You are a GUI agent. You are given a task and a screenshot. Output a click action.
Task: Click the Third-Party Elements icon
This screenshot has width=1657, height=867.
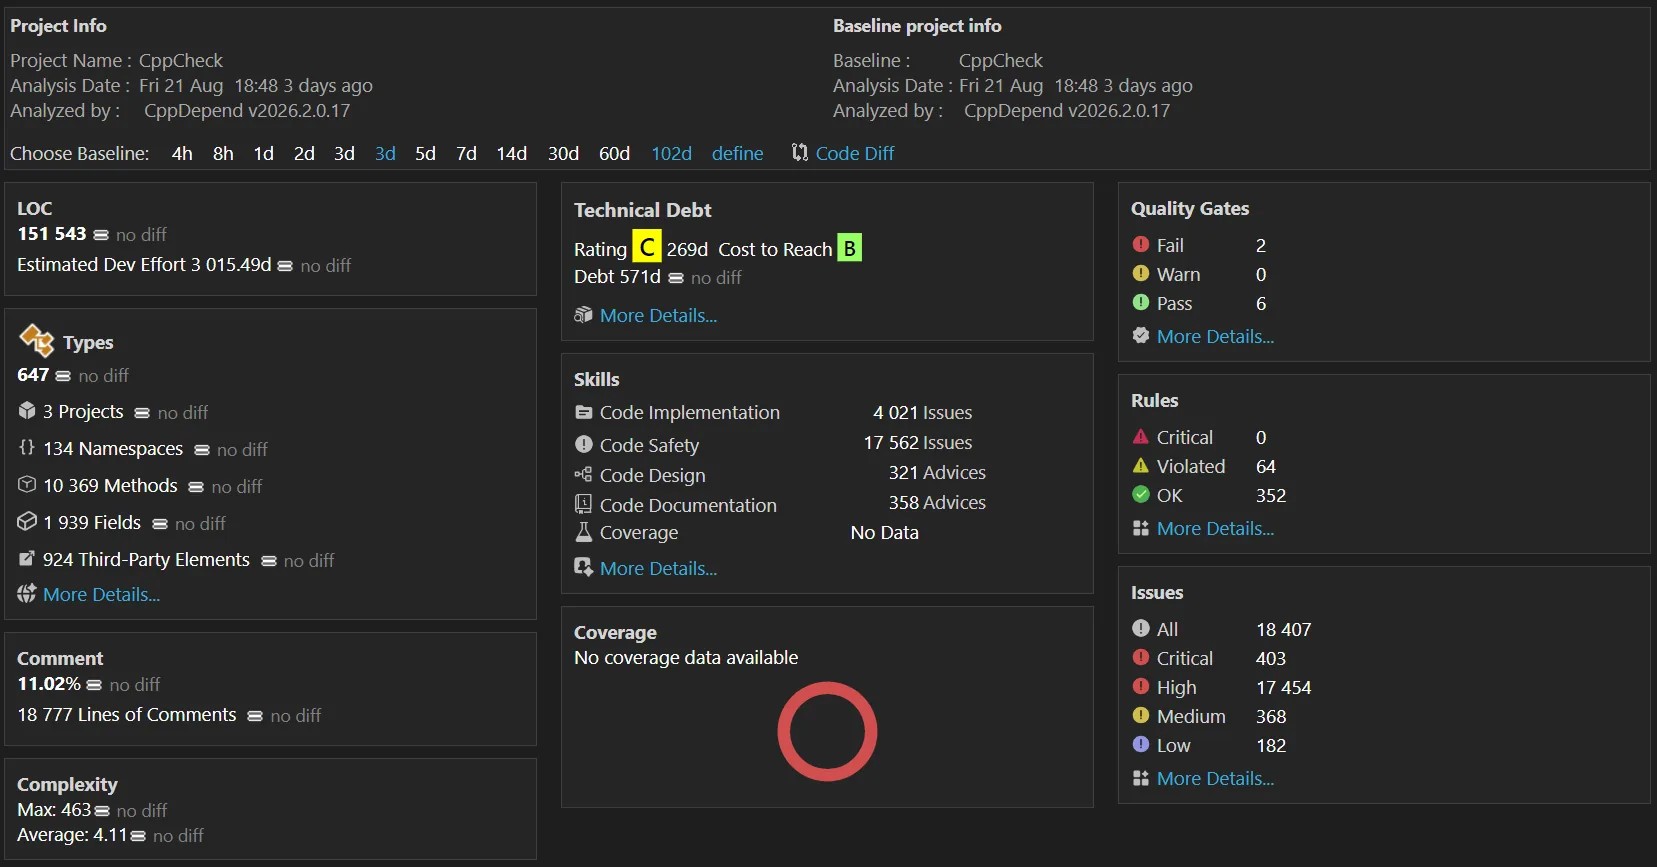(27, 558)
